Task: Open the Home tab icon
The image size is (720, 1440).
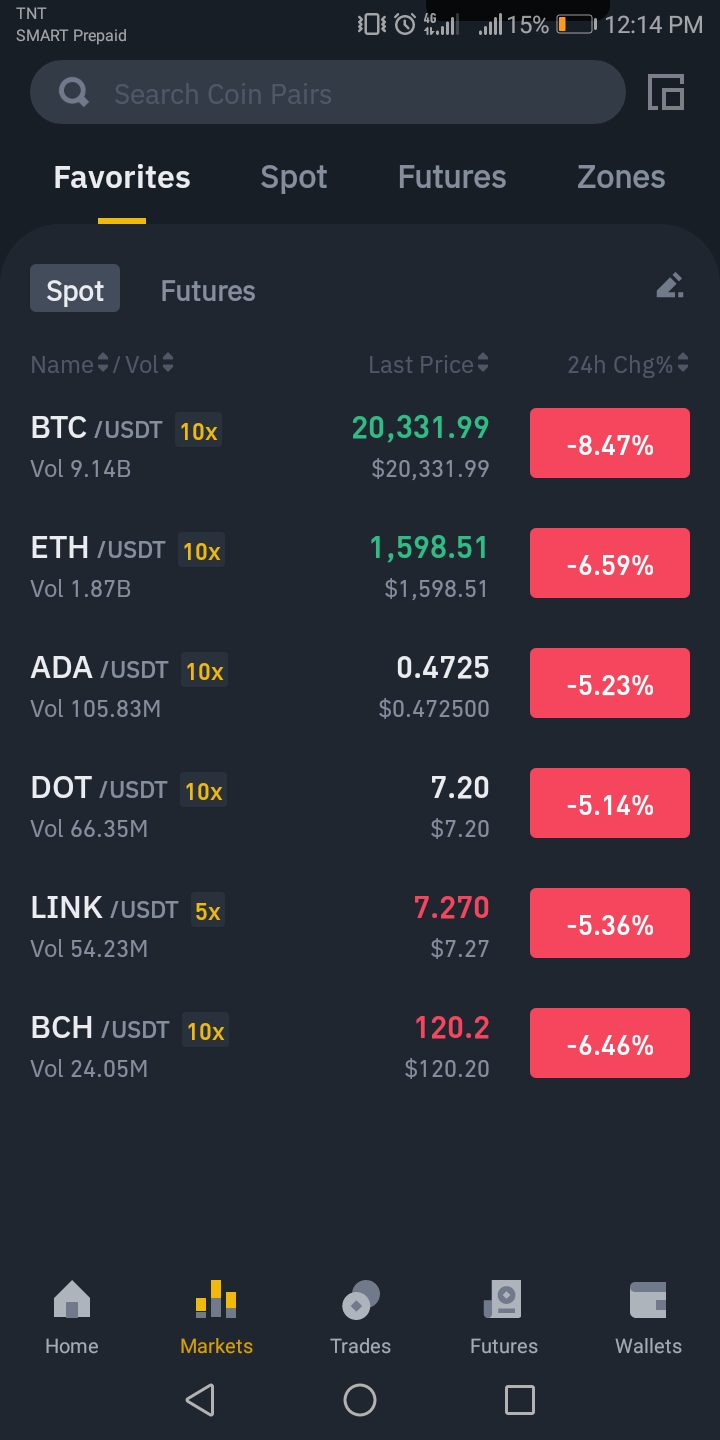Action: coord(71,1300)
